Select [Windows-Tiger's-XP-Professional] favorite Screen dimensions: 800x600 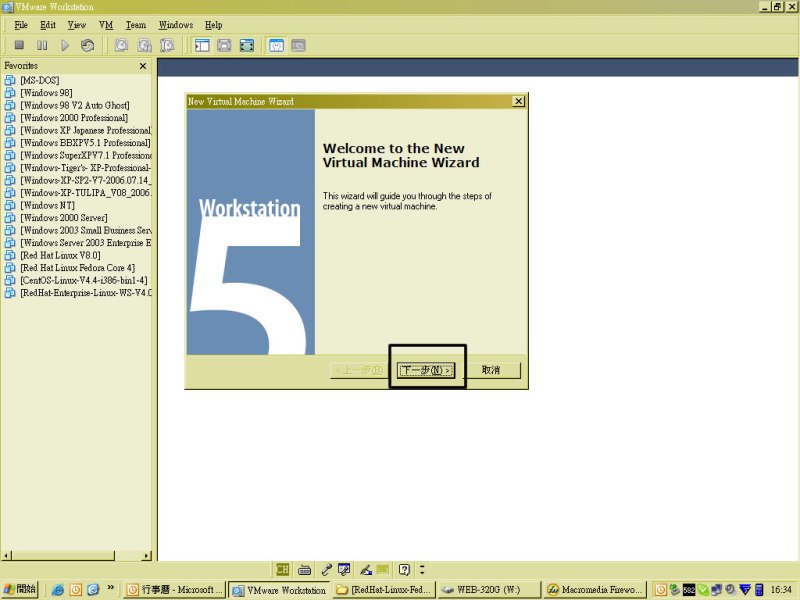pyautogui.click(x=85, y=168)
